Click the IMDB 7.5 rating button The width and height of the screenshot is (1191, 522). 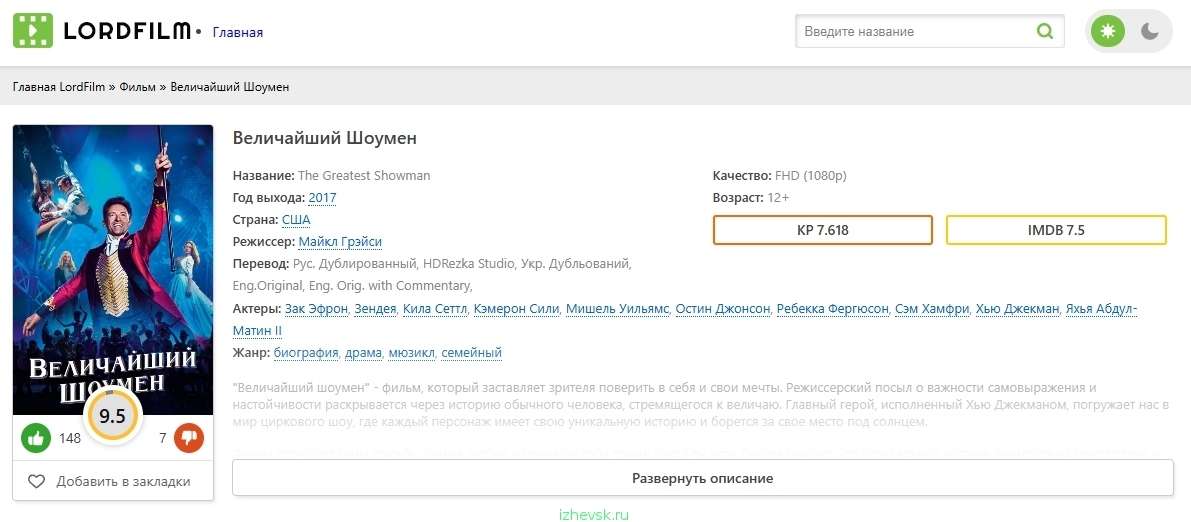(x=1056, y=230)
